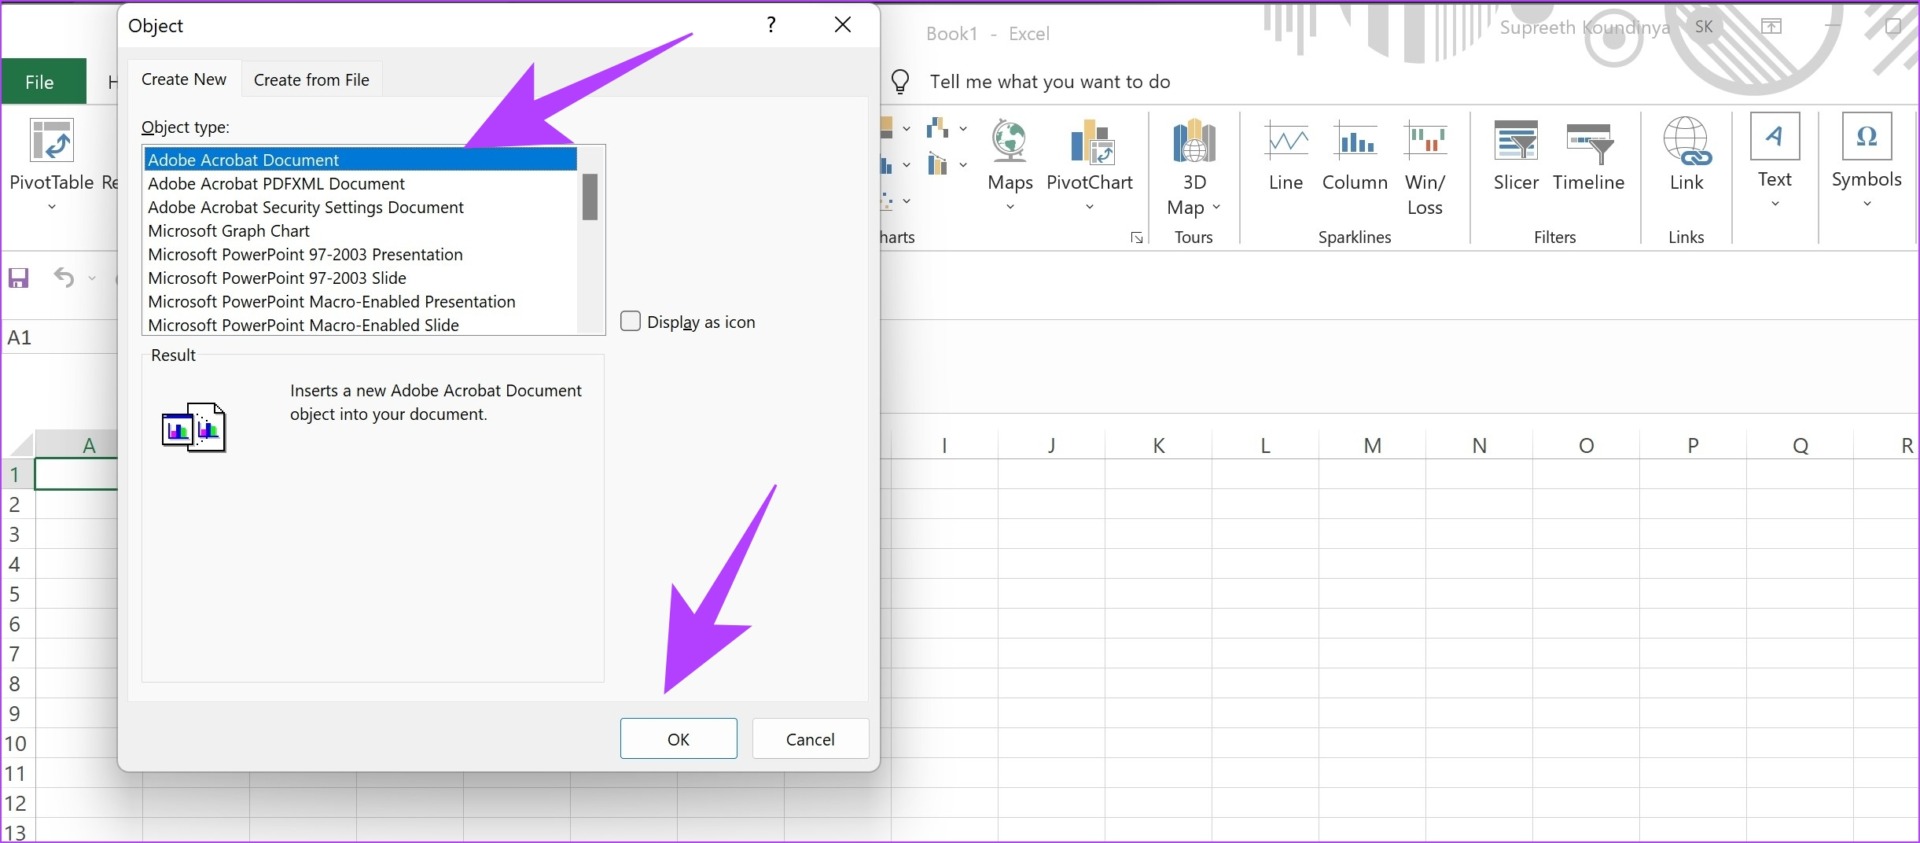Screen dimensions: 1920x843
Task: Open the Maps chart icon
Action: [x=1010, y=142]
